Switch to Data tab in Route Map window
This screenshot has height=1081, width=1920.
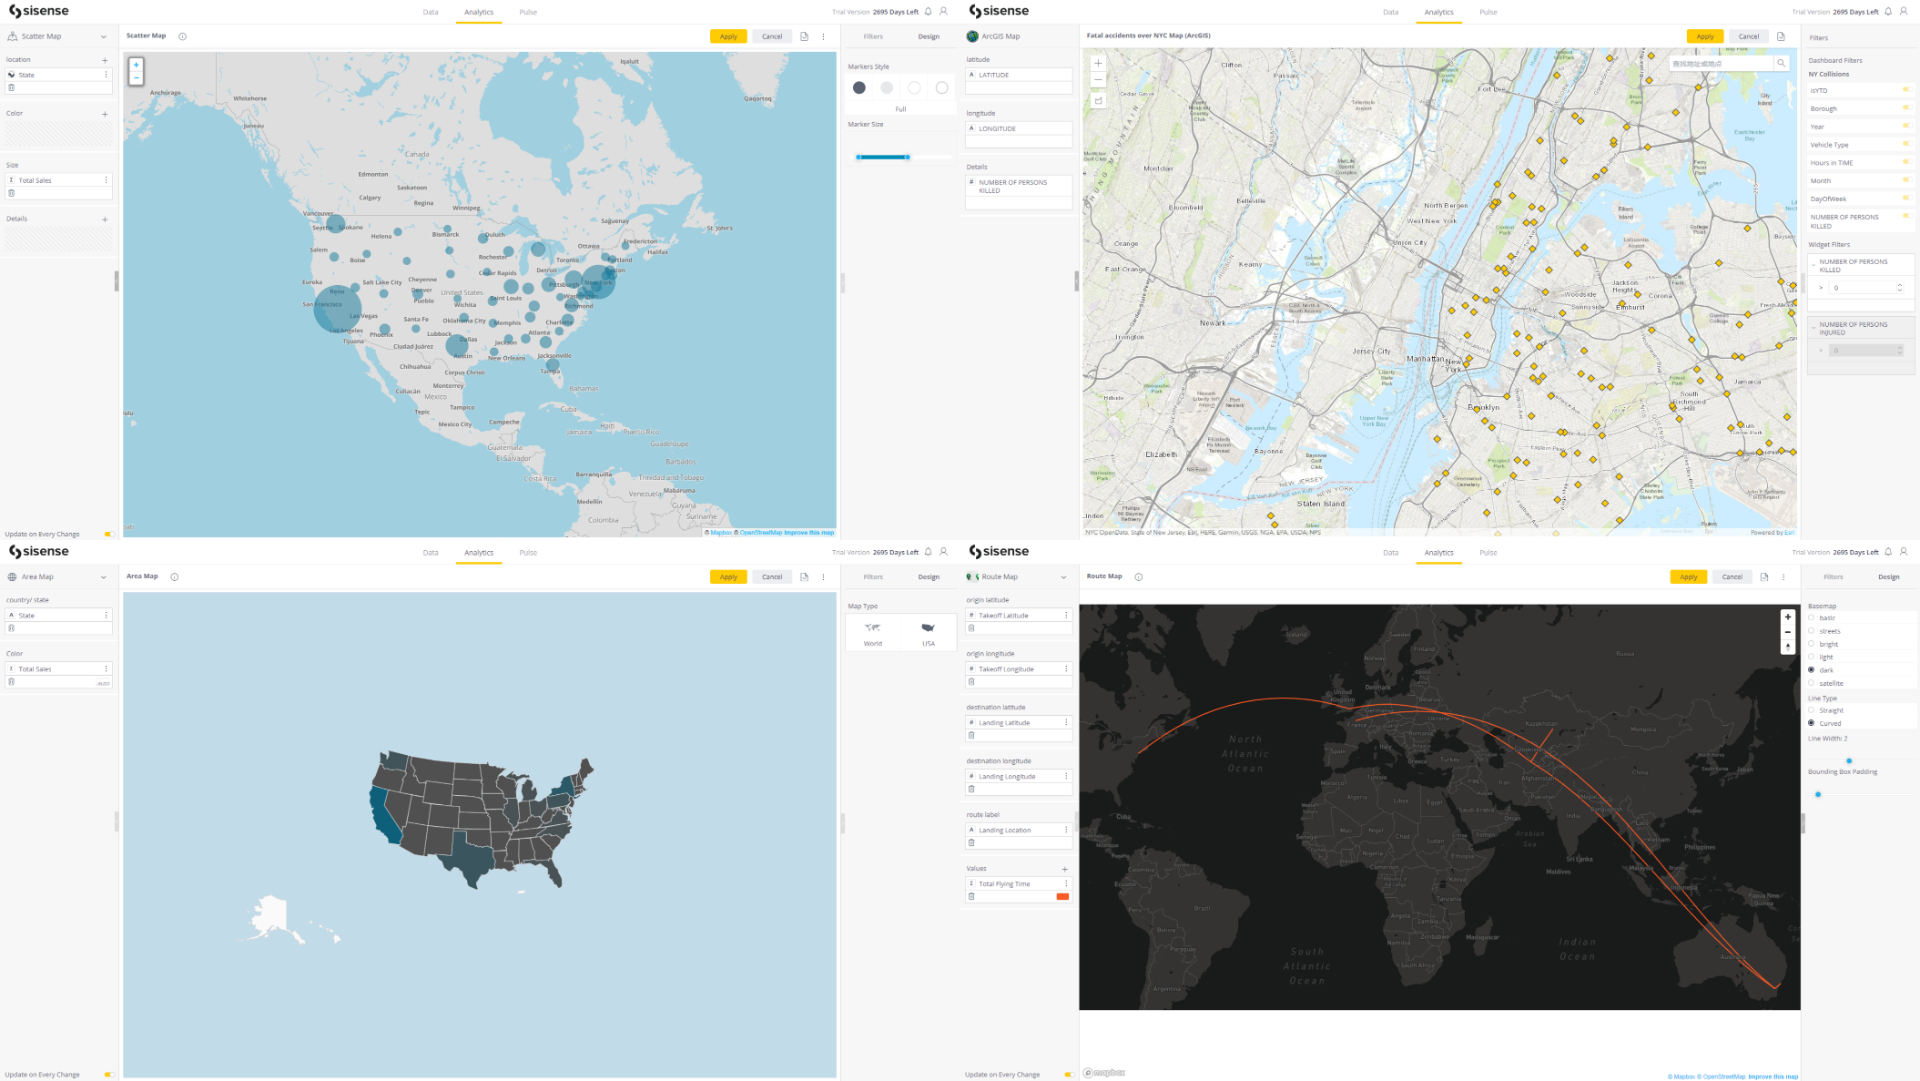[x=1390, y=553]
